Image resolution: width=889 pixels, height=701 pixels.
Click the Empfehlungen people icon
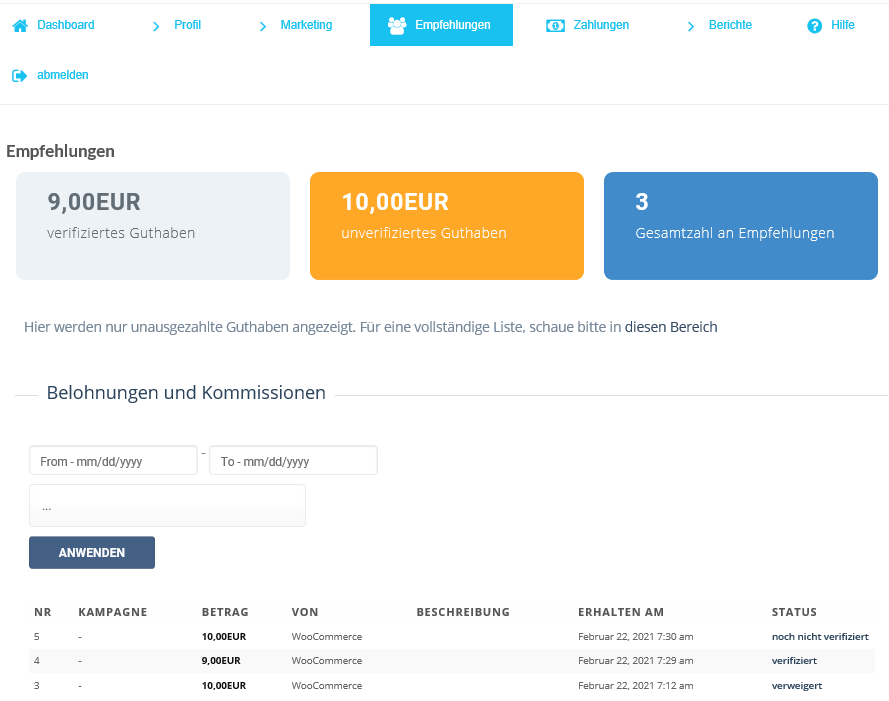point(397,26)
